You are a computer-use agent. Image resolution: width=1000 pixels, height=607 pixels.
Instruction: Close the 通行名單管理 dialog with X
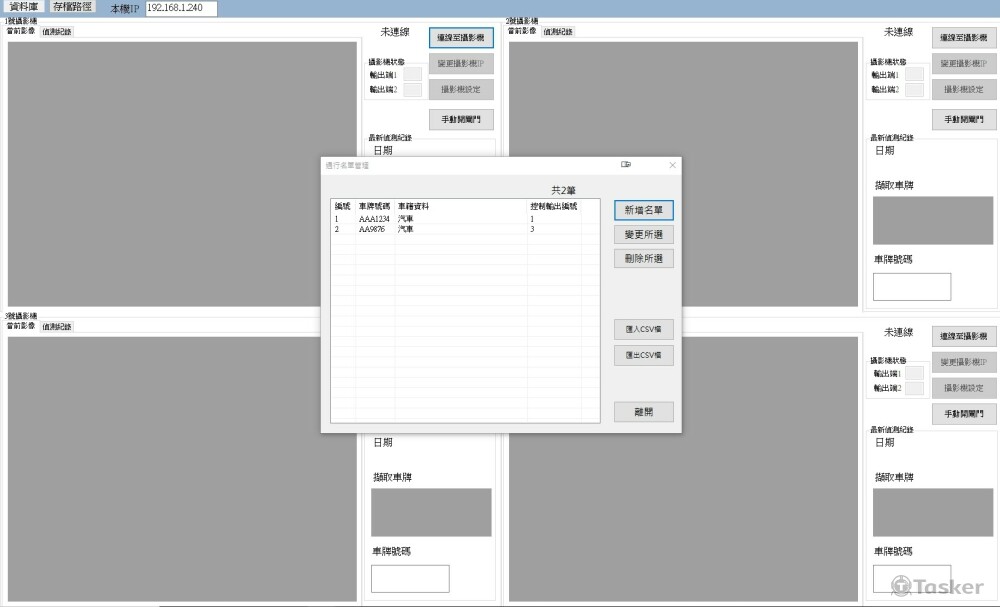pyautogui.click(x=672, y=165)
